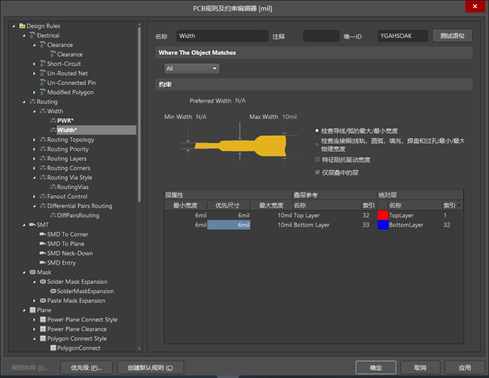
Task: Select Paste Mask Expansion in tree
Action: pos(76,301)
